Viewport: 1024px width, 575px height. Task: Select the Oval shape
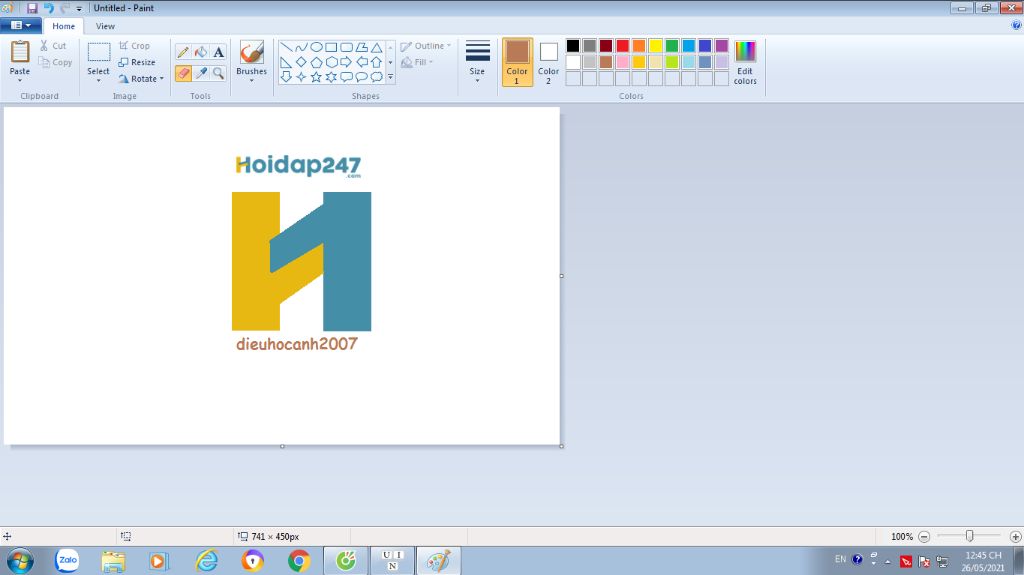point(316,48)
